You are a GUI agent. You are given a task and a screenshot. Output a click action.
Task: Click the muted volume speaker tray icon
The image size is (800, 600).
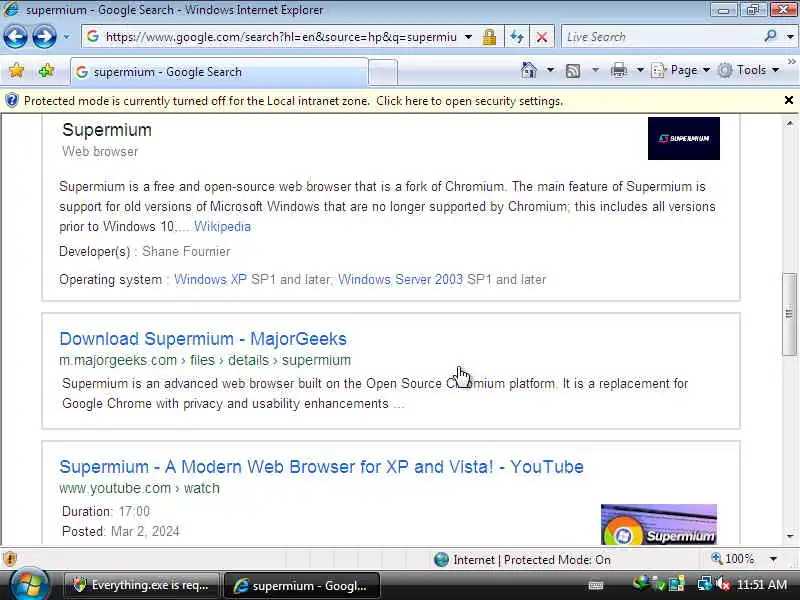(x=723, y=584)
